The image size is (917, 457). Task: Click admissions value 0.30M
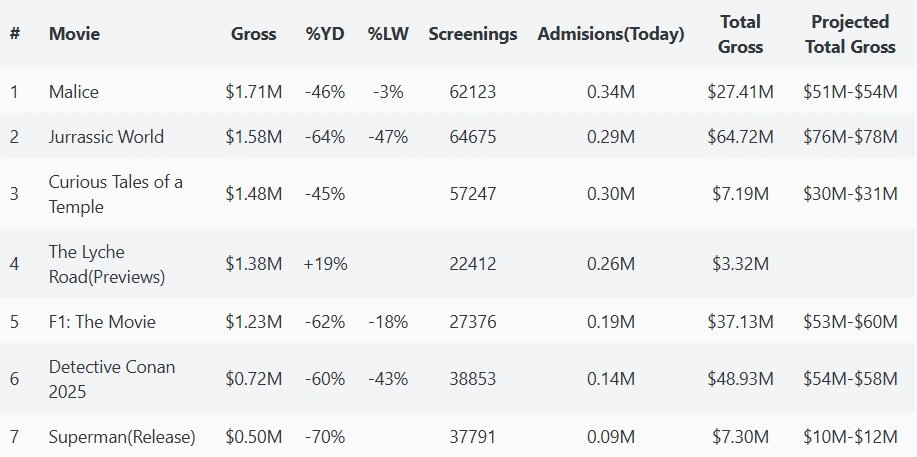point(611,194)
